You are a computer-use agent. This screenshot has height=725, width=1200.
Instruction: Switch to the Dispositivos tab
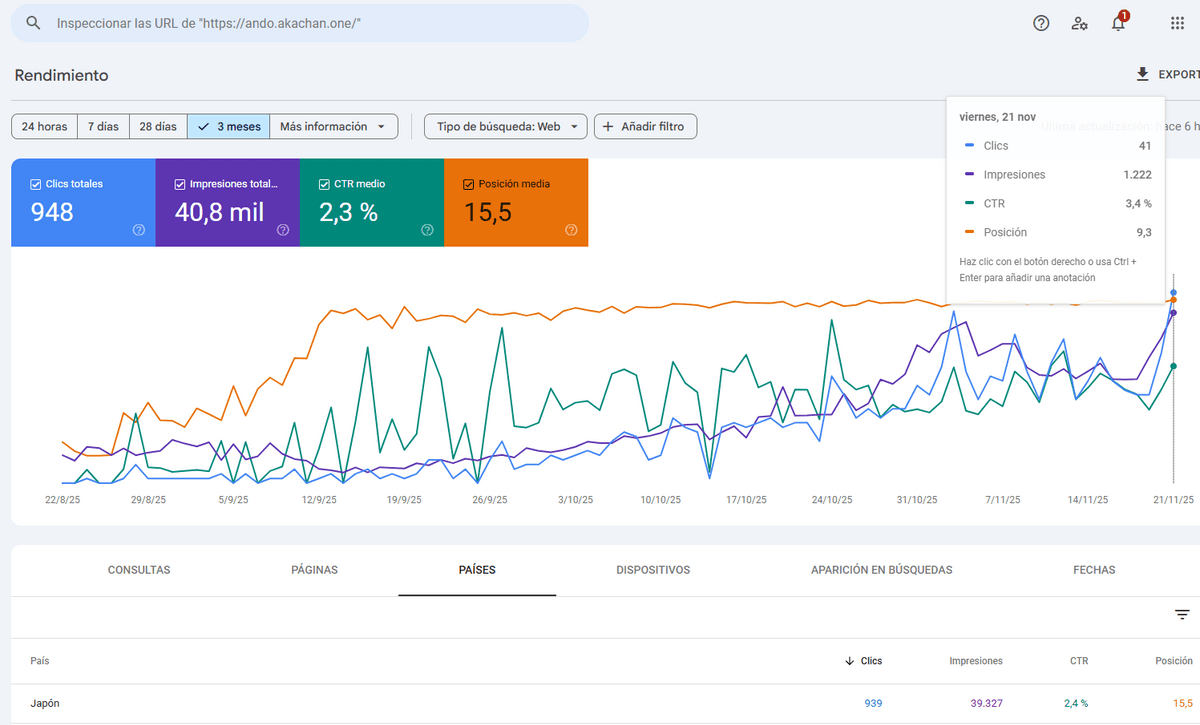tap(653, 570)
